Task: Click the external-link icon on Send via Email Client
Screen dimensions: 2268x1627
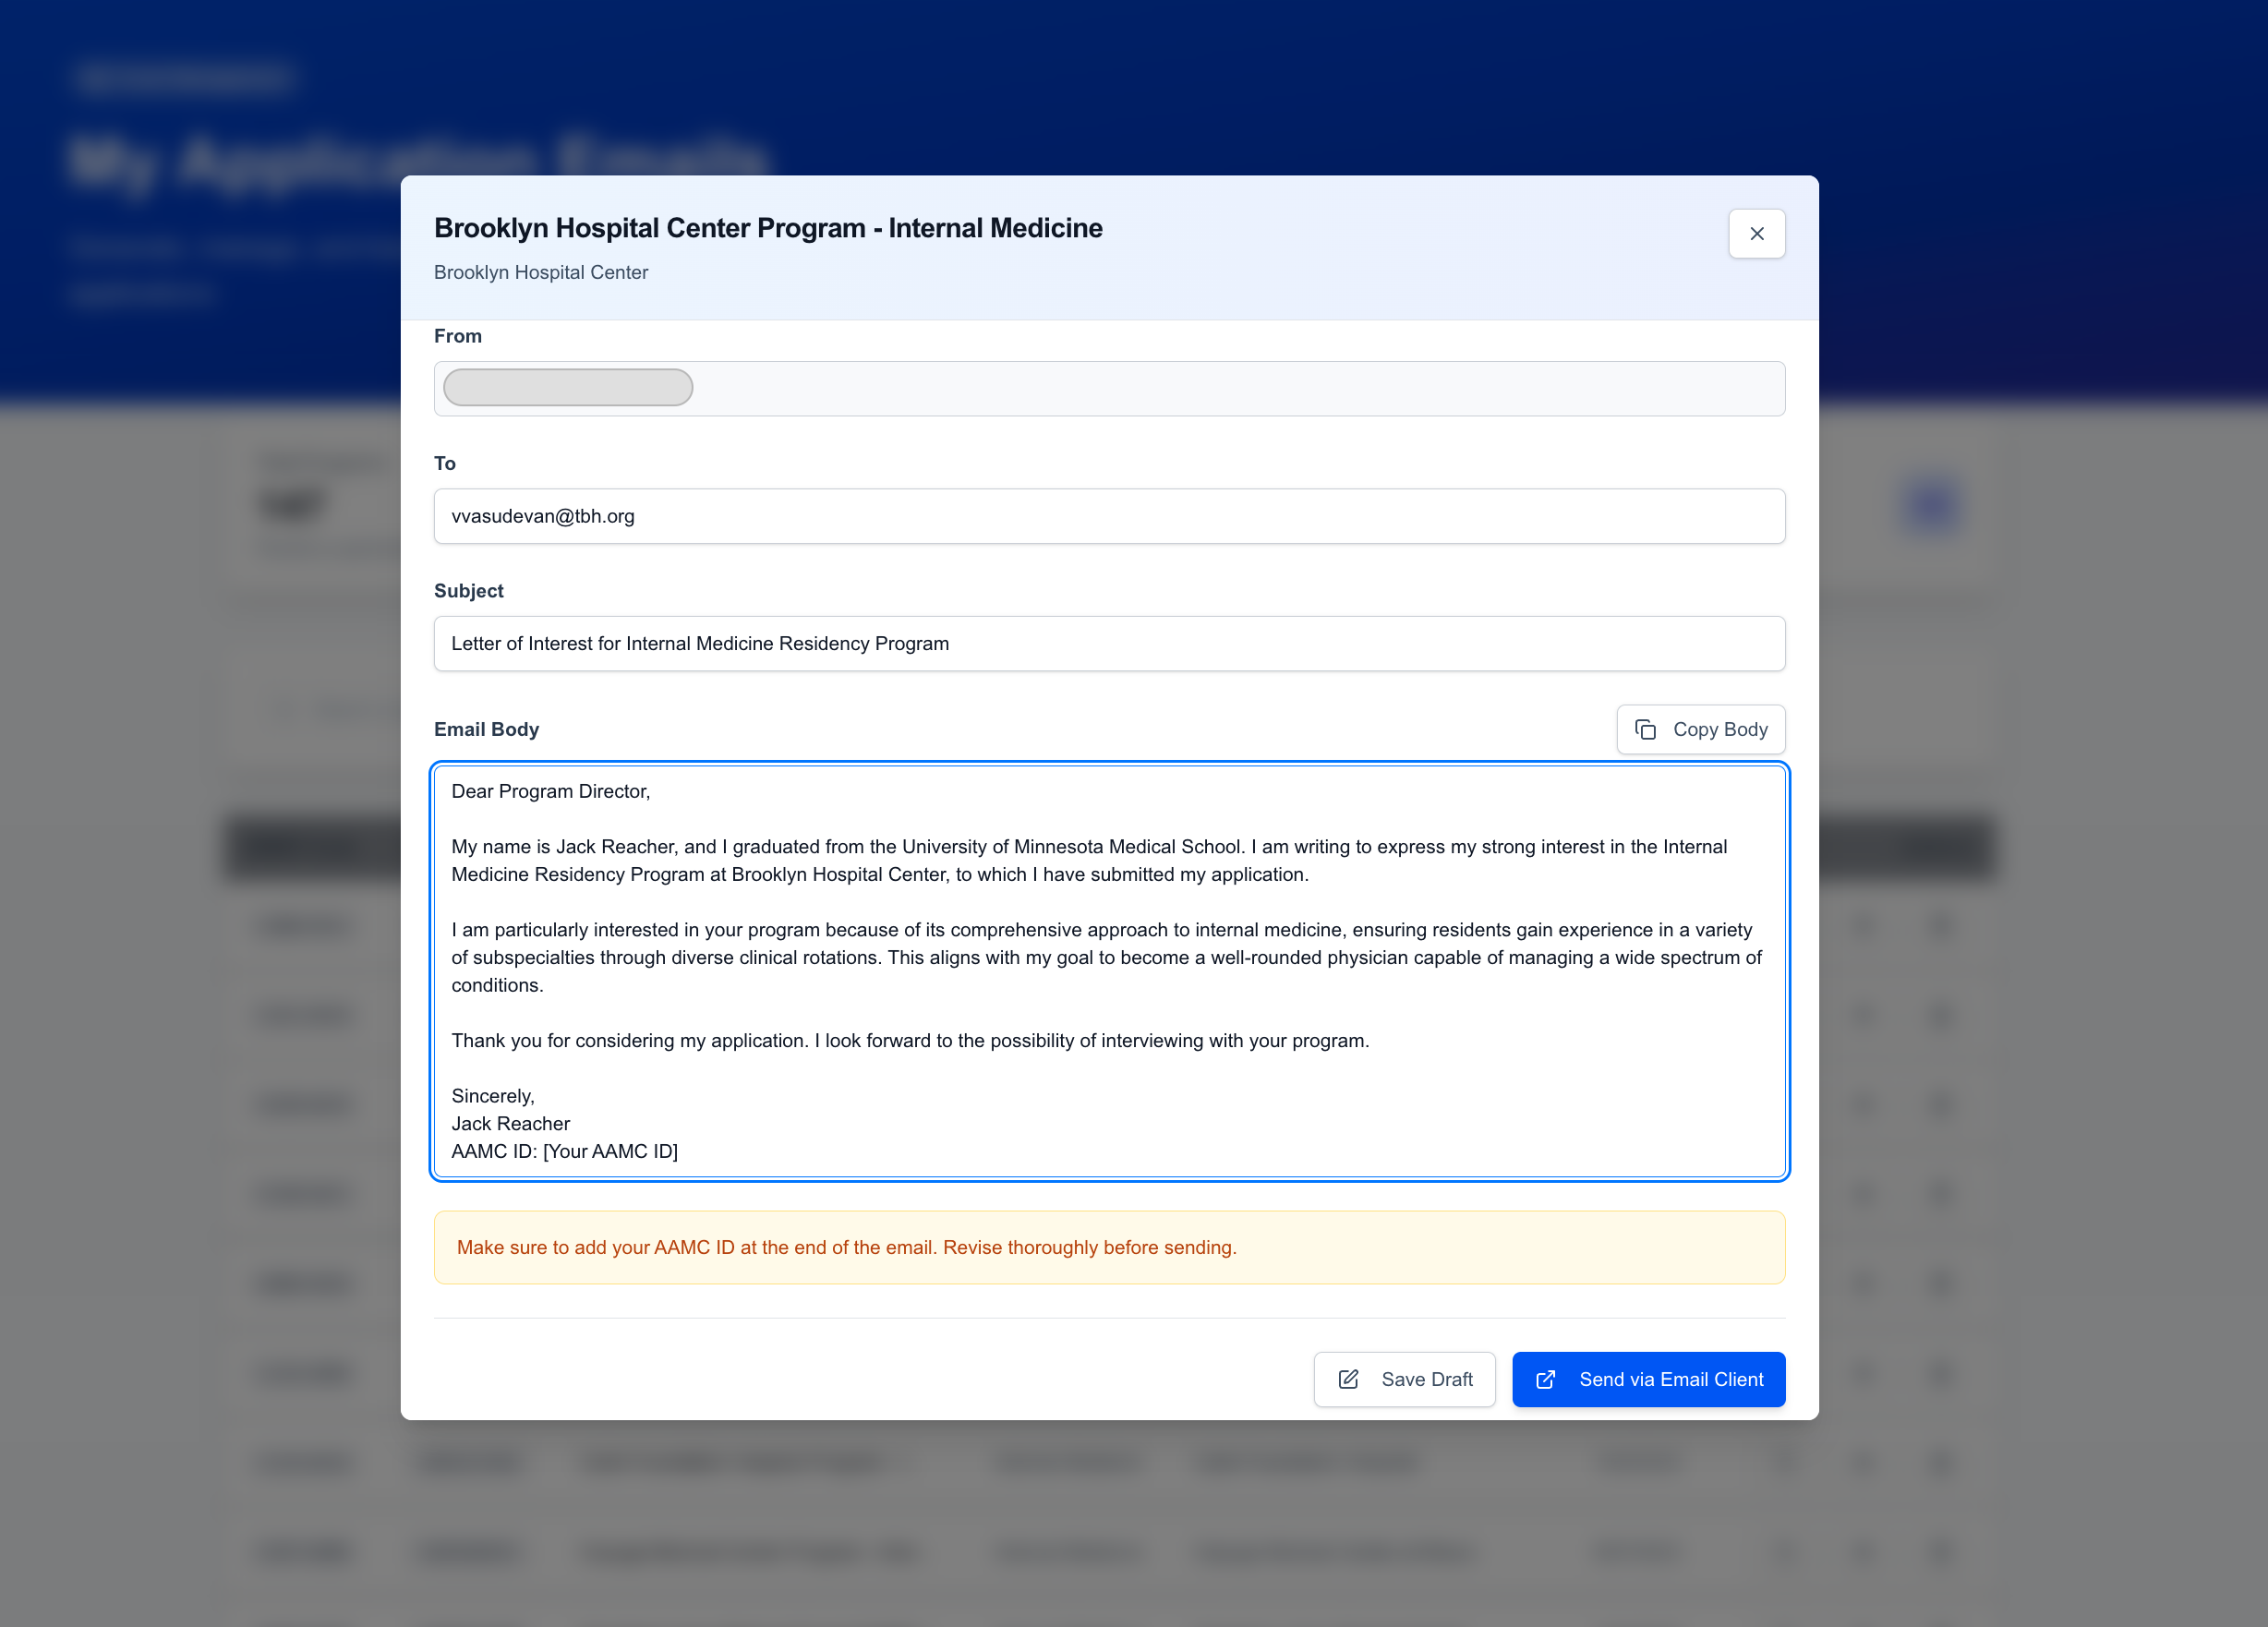Action: pos(1547,1379)
